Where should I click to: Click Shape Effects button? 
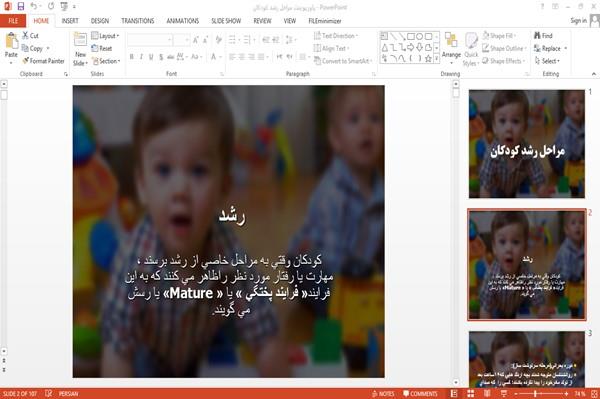pos(503,61)
